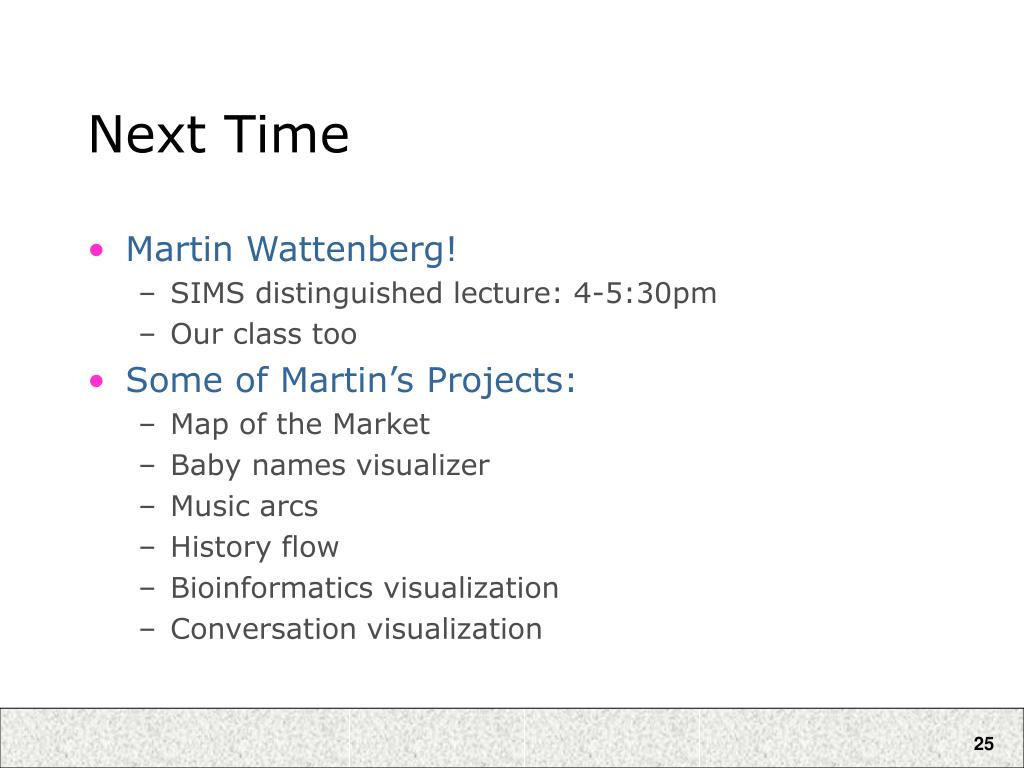
Task: Select the 'Bioinformatics visualization' item
Action: tap(364, 588)
